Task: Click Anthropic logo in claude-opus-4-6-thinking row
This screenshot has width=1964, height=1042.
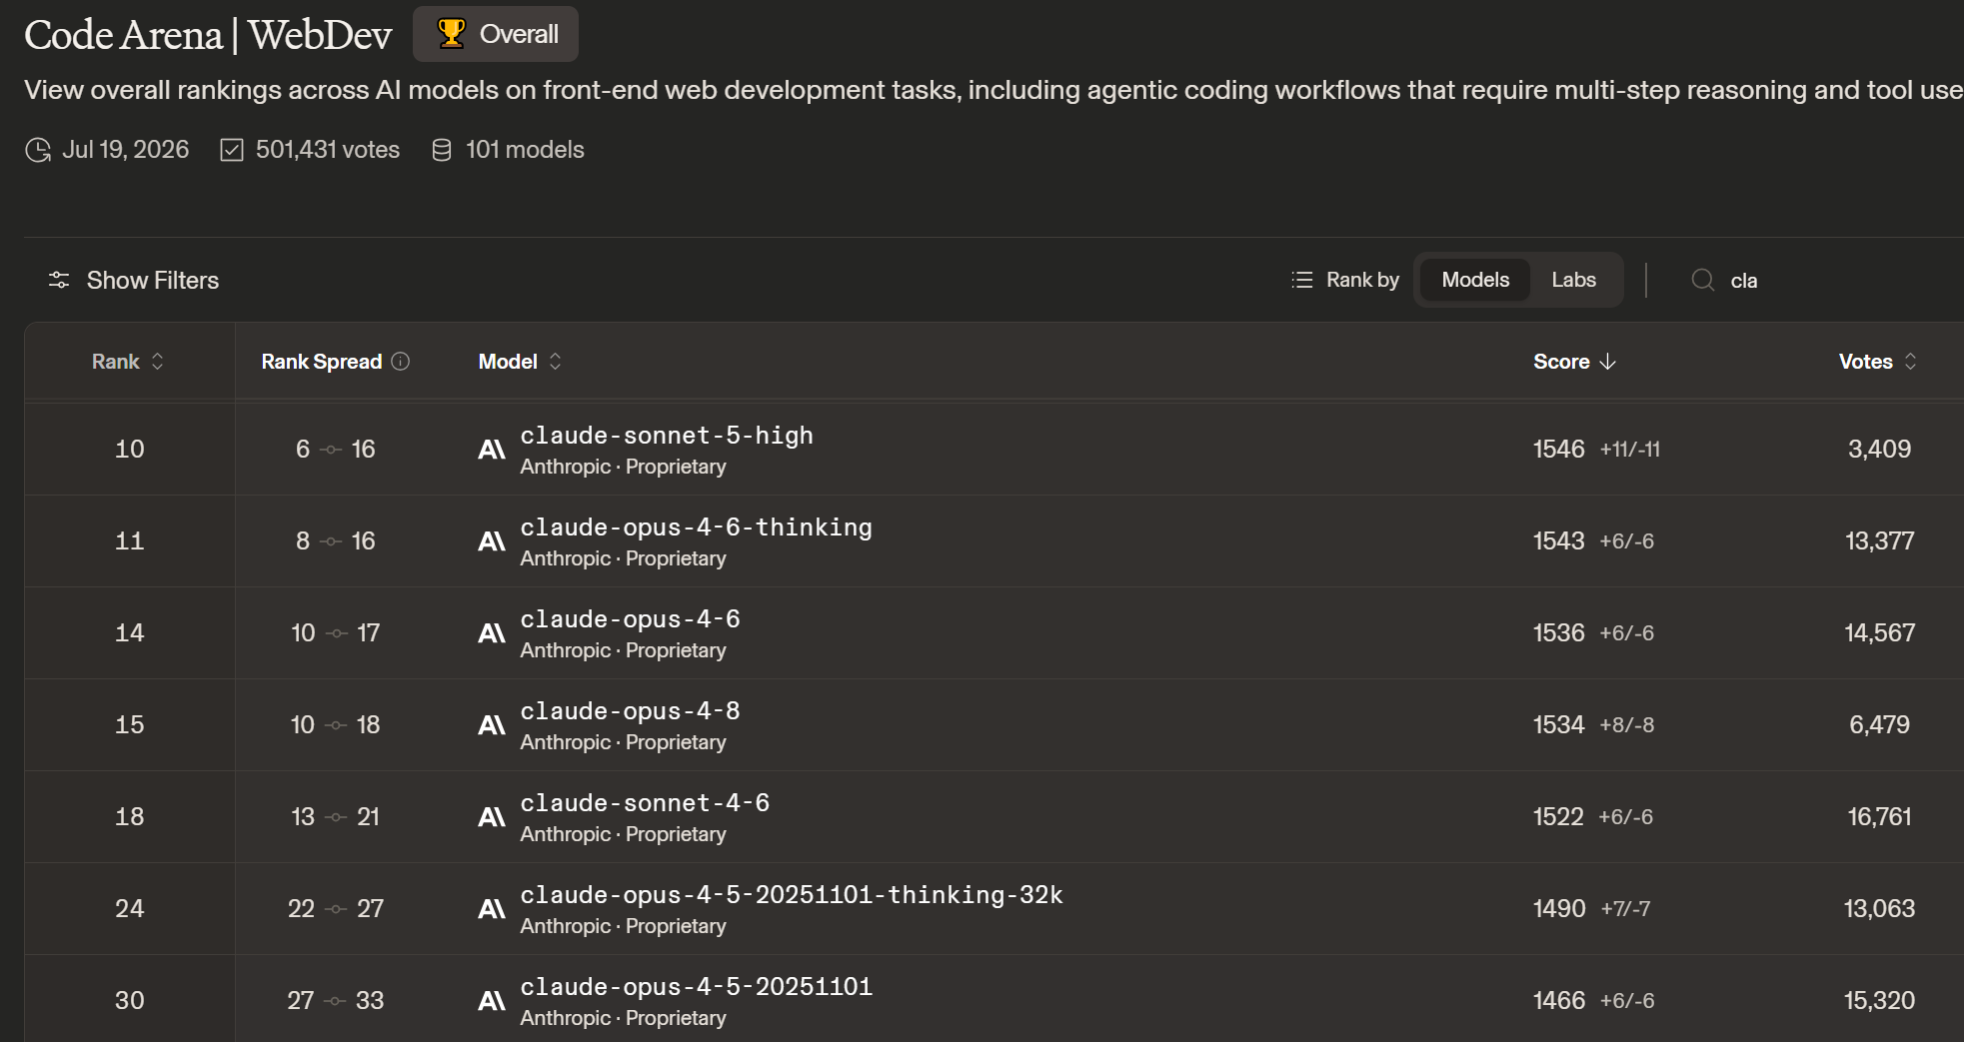Action: click(492, 541)
